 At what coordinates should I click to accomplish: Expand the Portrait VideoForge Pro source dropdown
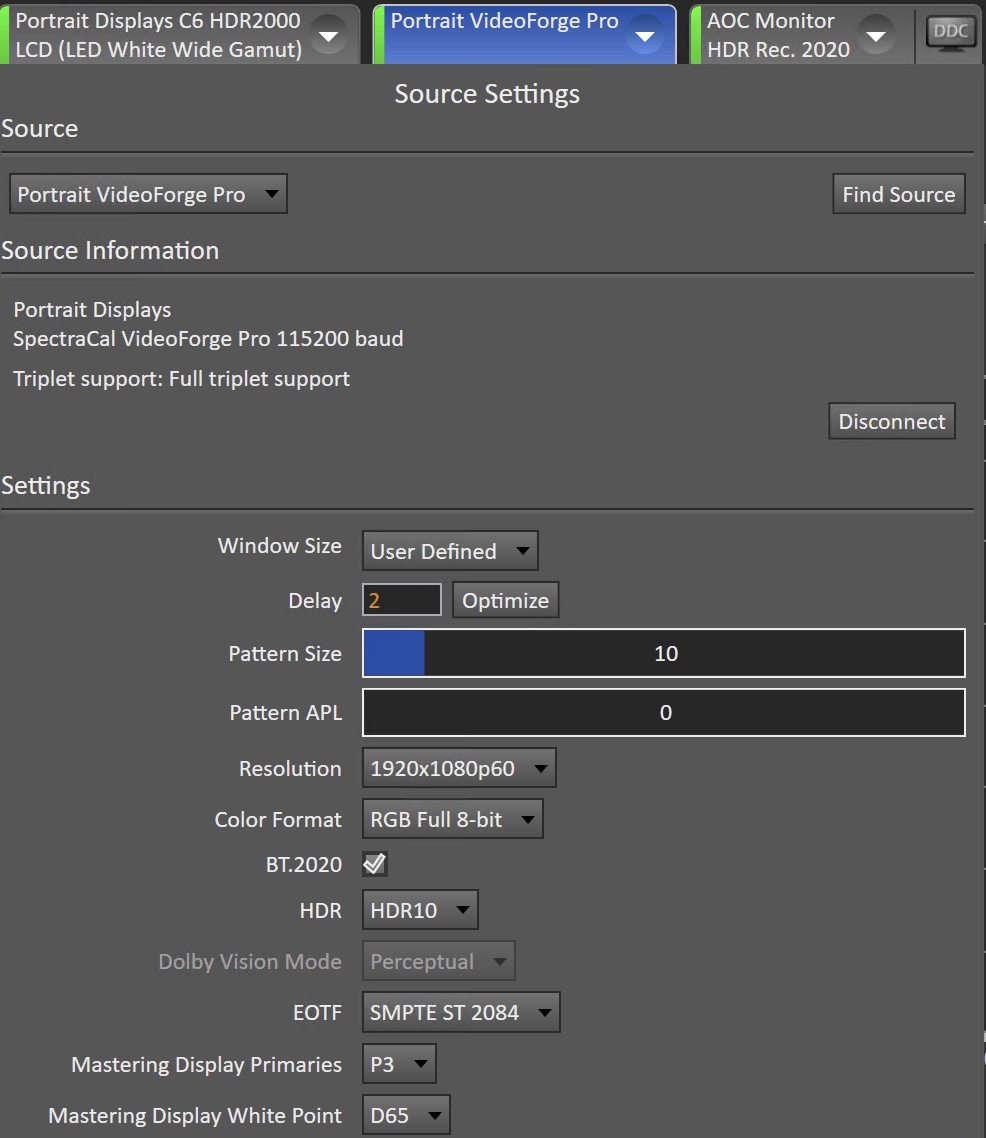click(x=148, y=194)
